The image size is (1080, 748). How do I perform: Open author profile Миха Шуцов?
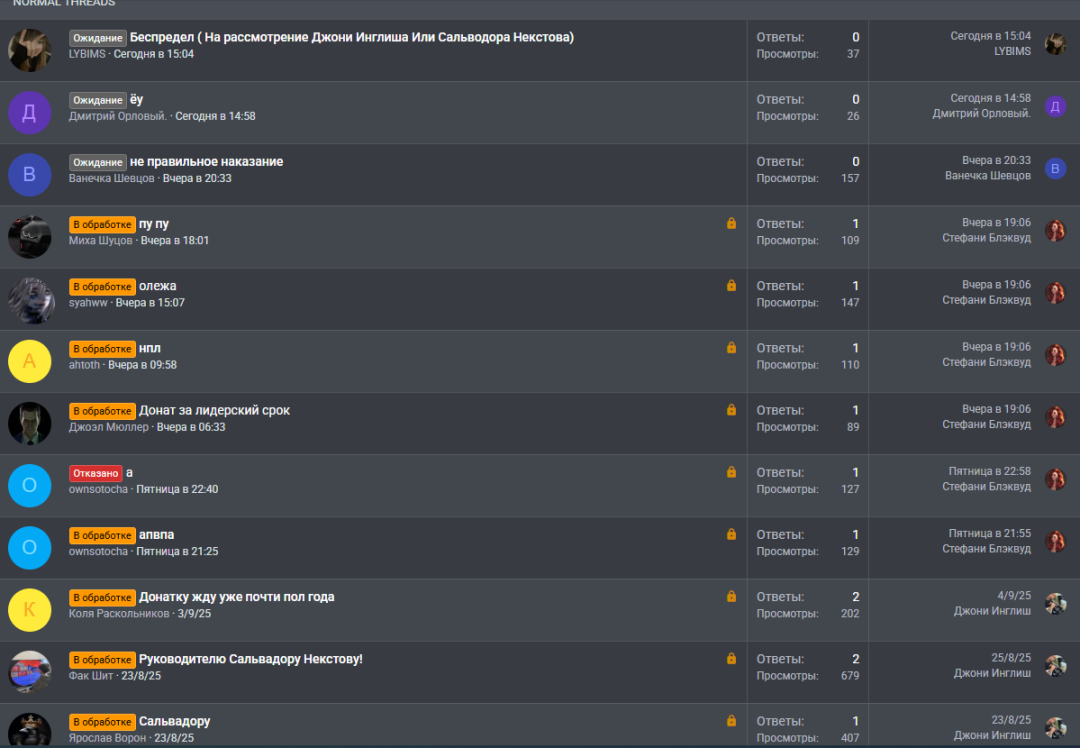tap(101, 240)
